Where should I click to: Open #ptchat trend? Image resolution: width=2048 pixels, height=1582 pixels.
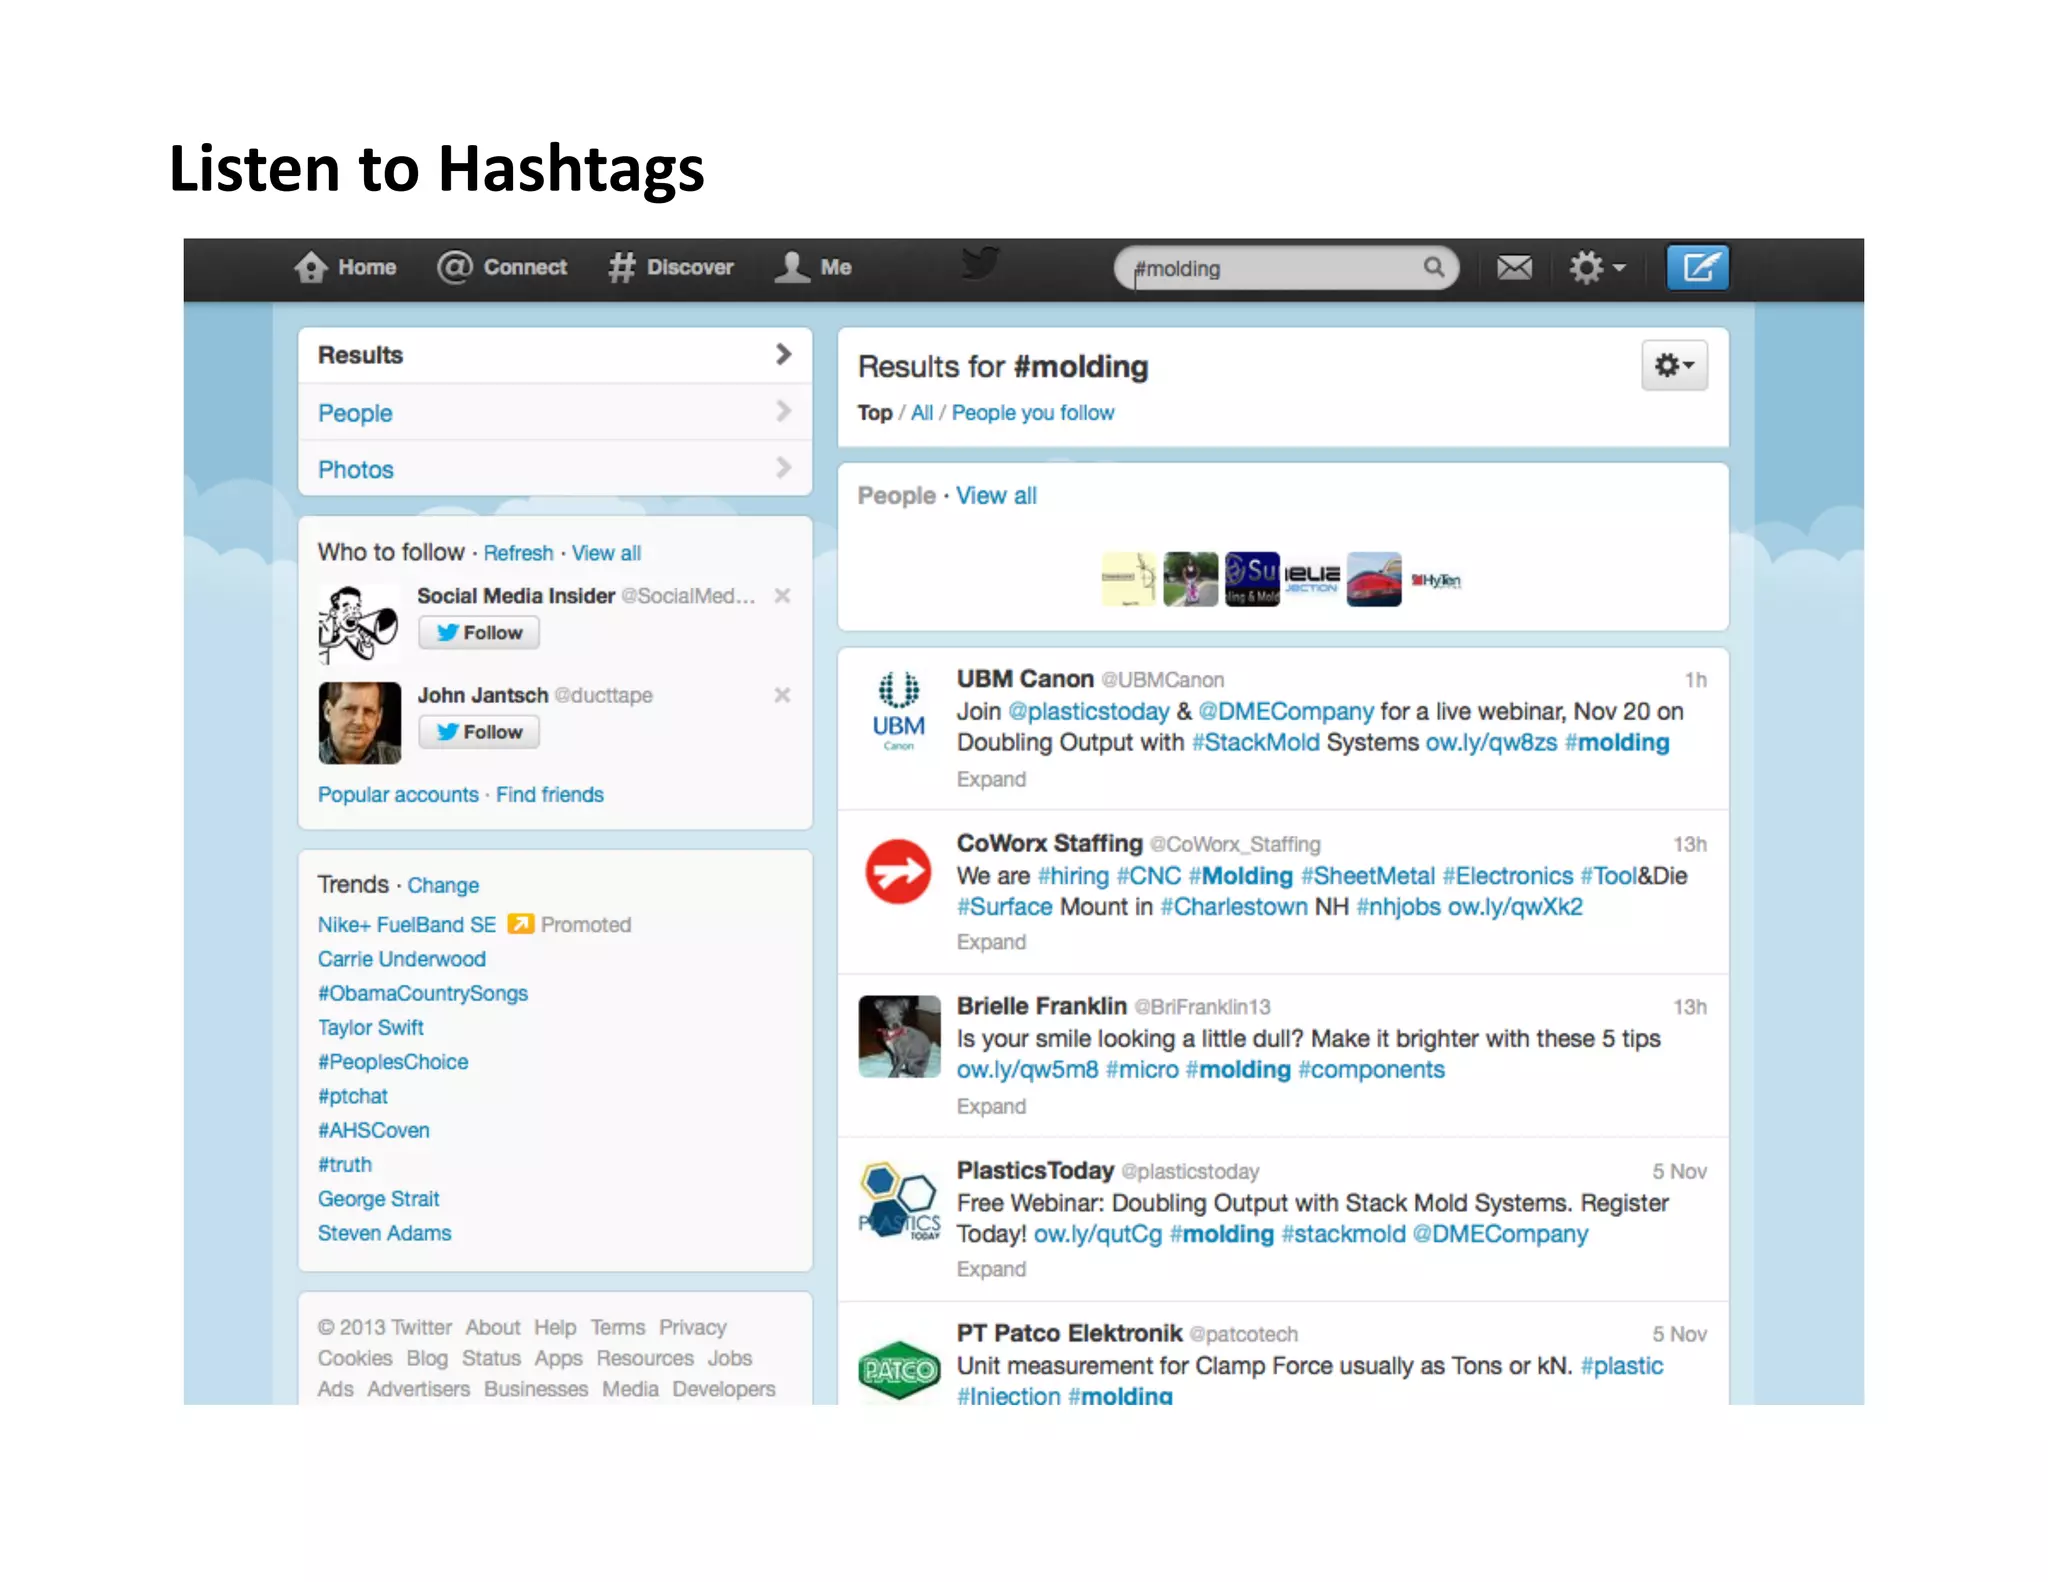pyautogui.click(x=352, y=1096)
